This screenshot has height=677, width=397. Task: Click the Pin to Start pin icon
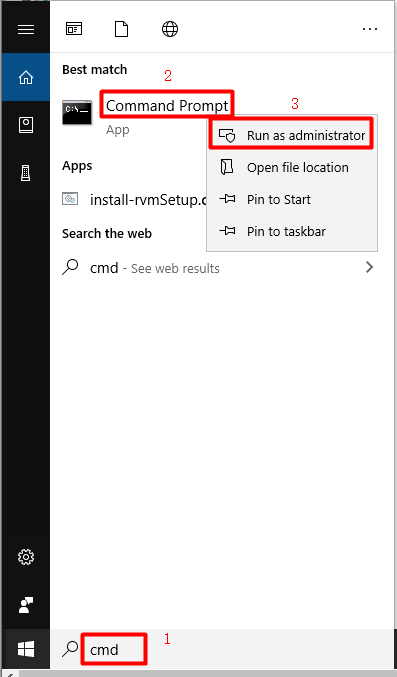(227, 199)
